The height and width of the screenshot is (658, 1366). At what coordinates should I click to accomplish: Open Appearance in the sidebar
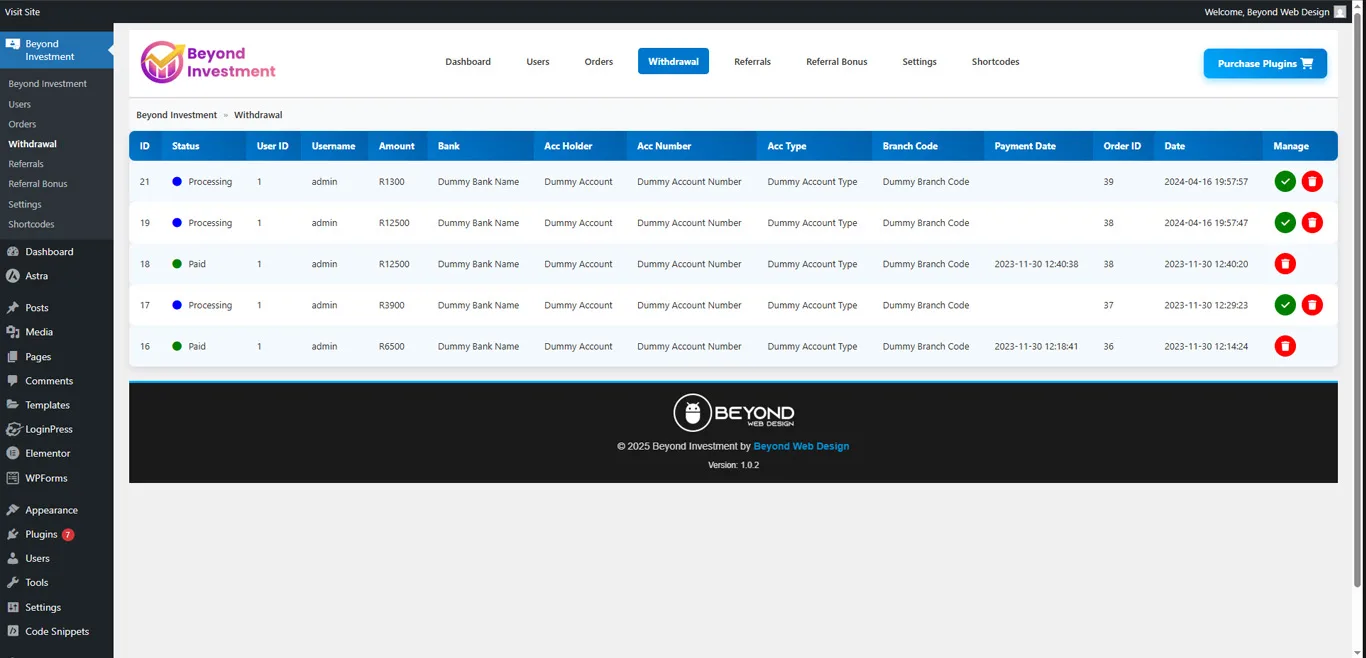point(51,510)
